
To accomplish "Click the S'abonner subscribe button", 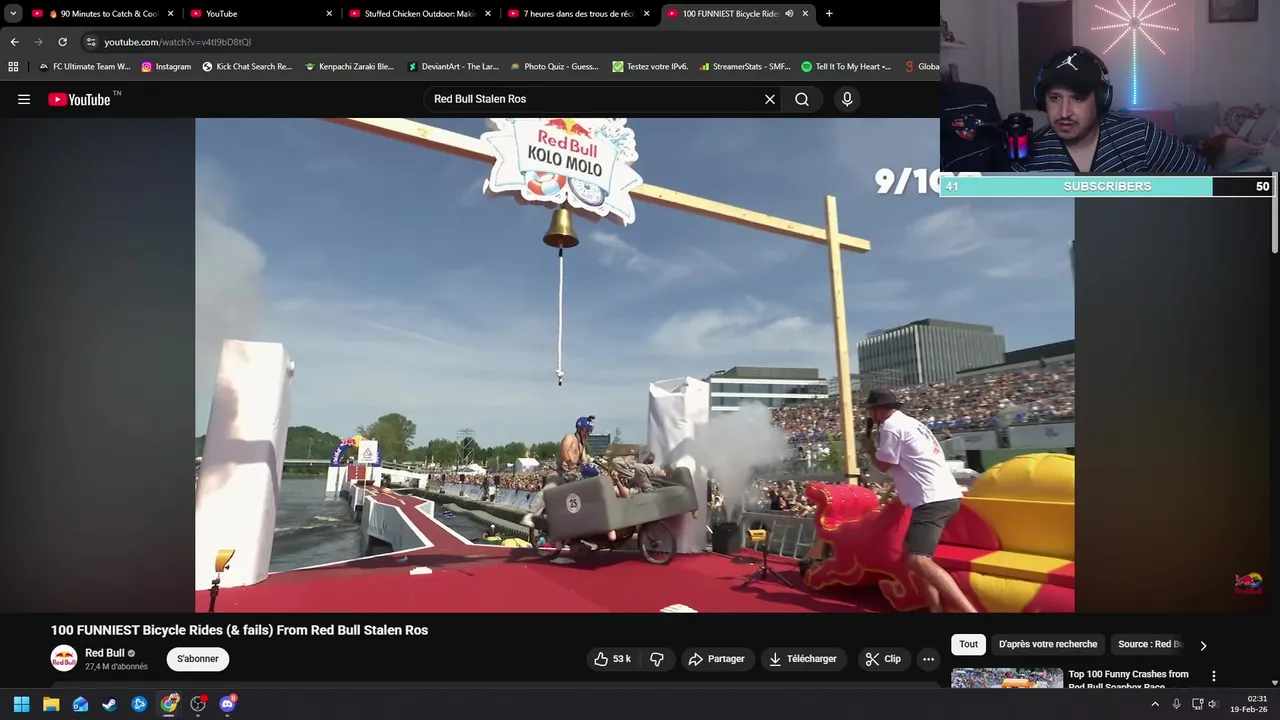I will [198, 659].
